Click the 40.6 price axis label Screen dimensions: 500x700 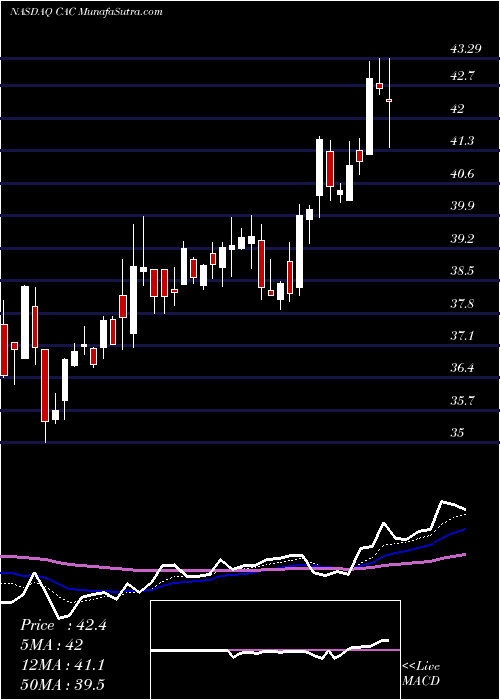pos(462,174)
